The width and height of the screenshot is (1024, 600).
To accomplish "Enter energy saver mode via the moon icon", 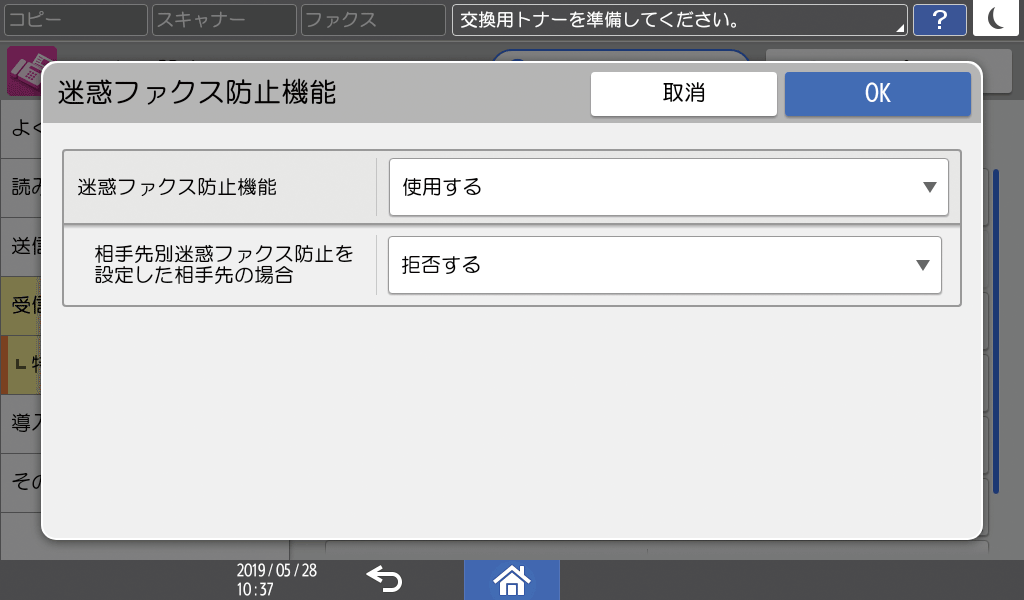I will (x=995, y=19).
